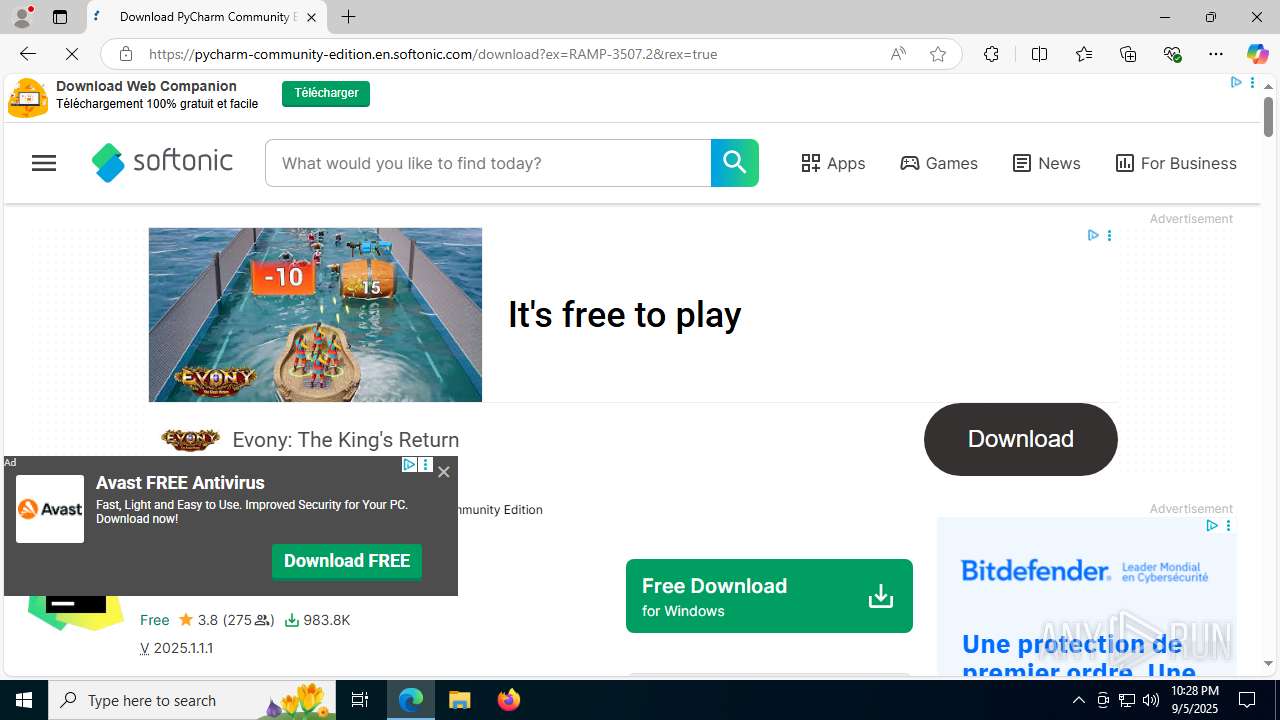Click the Free license label

pyautogui.click(x=154, y=620)
